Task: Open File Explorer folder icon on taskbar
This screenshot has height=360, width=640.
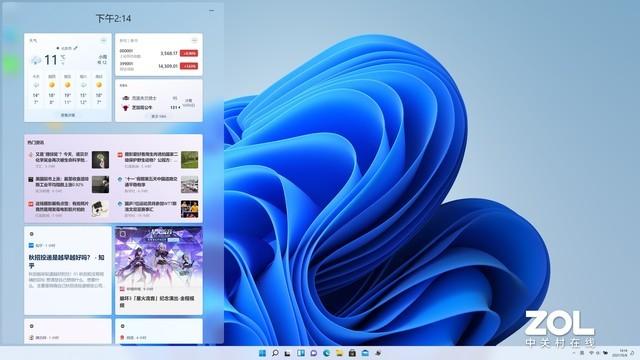Action: pyautogui.click(x=339, y=353)
